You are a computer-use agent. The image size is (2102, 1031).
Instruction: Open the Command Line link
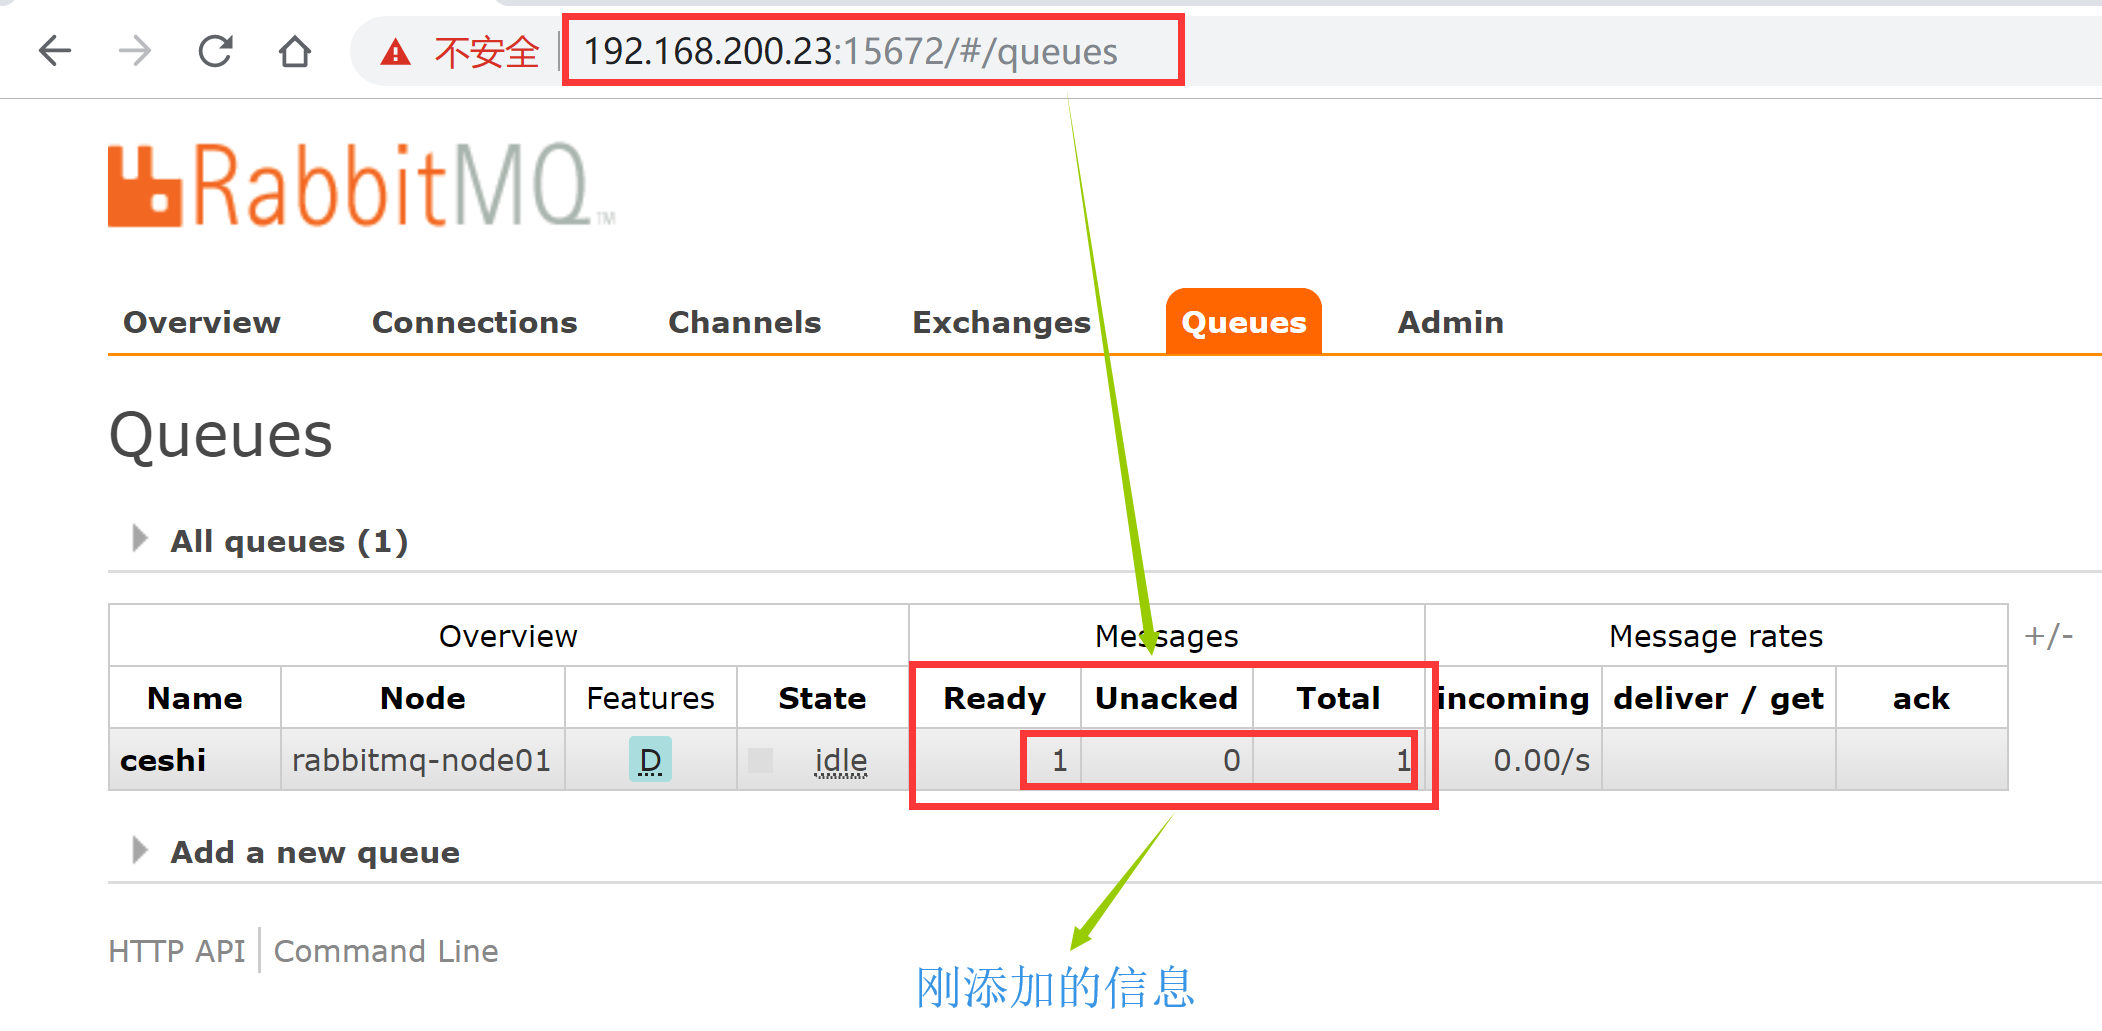[386, 951]
